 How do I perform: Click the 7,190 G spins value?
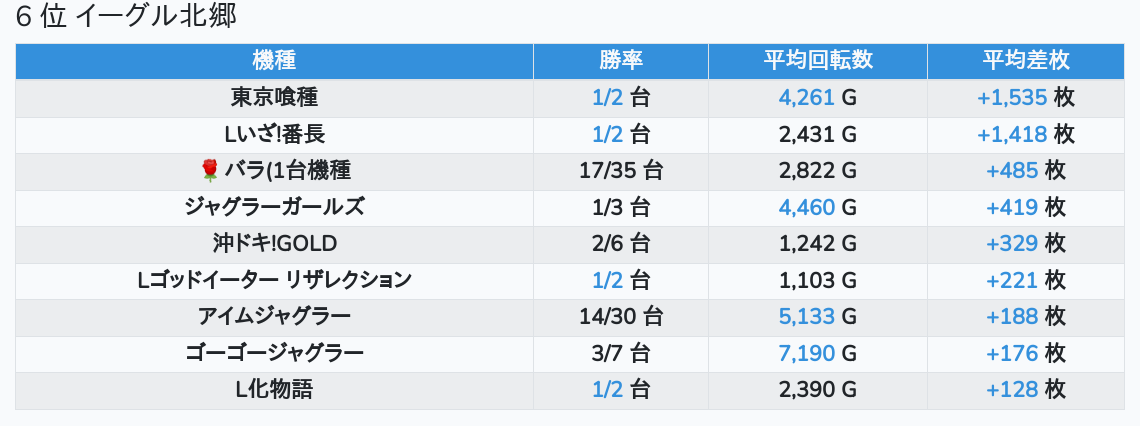(817, 353)
